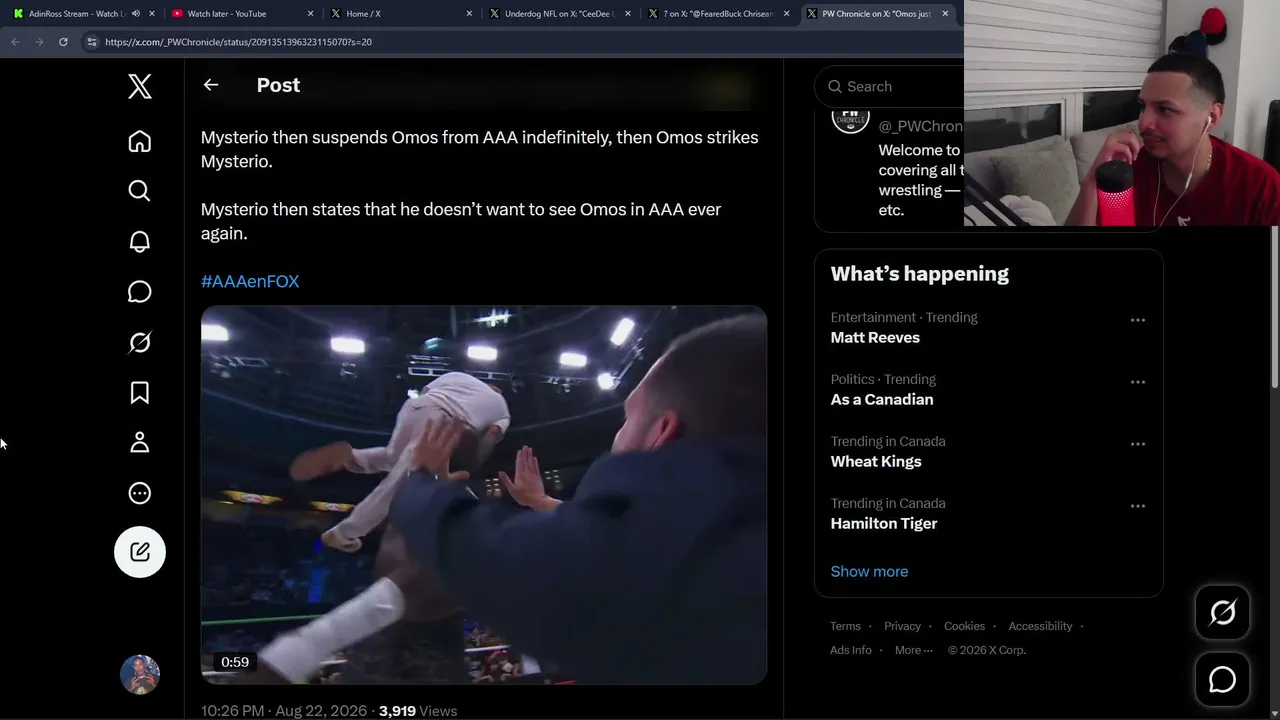This screenshot has width=1280, height=720.
Task: Open more options for Wheat Kings trend
Action: [1138, 444]
